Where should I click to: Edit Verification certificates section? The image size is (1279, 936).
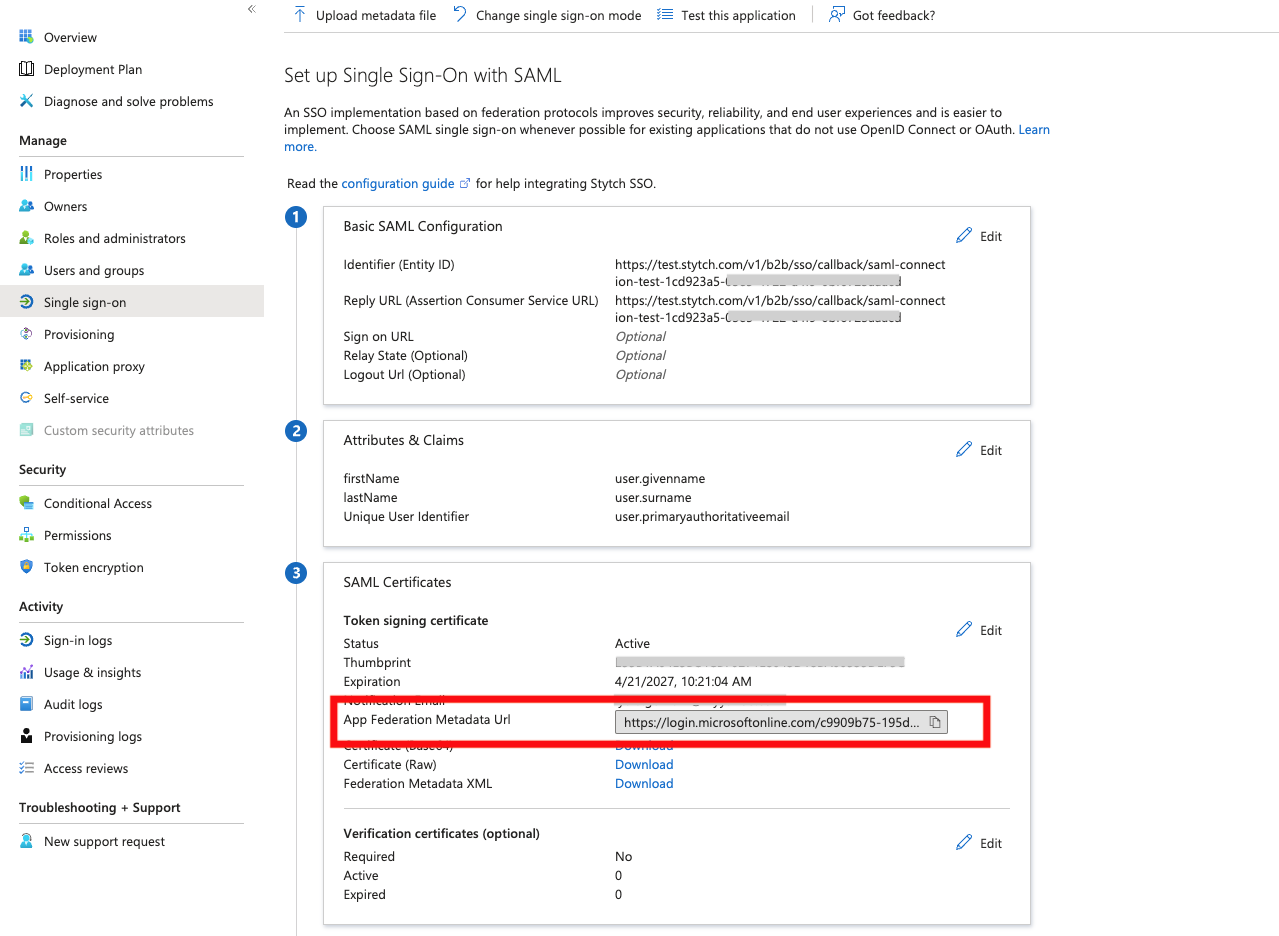pyautogui.click(x=979, y=843)
